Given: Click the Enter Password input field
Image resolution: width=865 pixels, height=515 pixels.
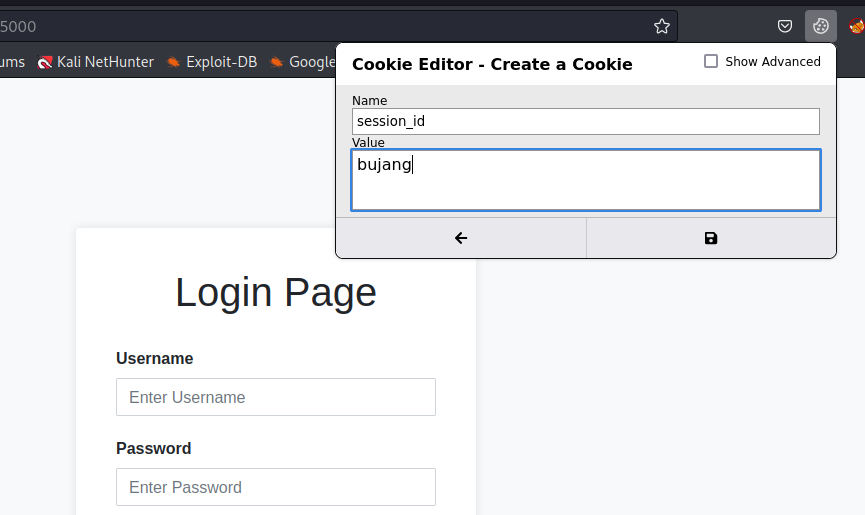Looking at the screenshot, I should [276, 487].
